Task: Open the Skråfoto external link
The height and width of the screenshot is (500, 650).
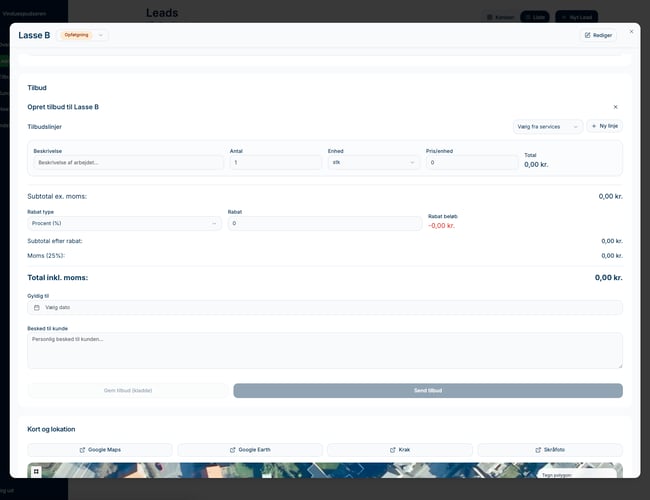Action: click(548, 450)
